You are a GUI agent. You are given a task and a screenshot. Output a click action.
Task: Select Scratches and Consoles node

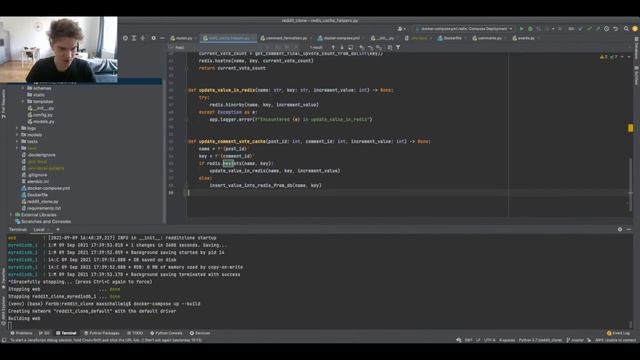[43, 221]
